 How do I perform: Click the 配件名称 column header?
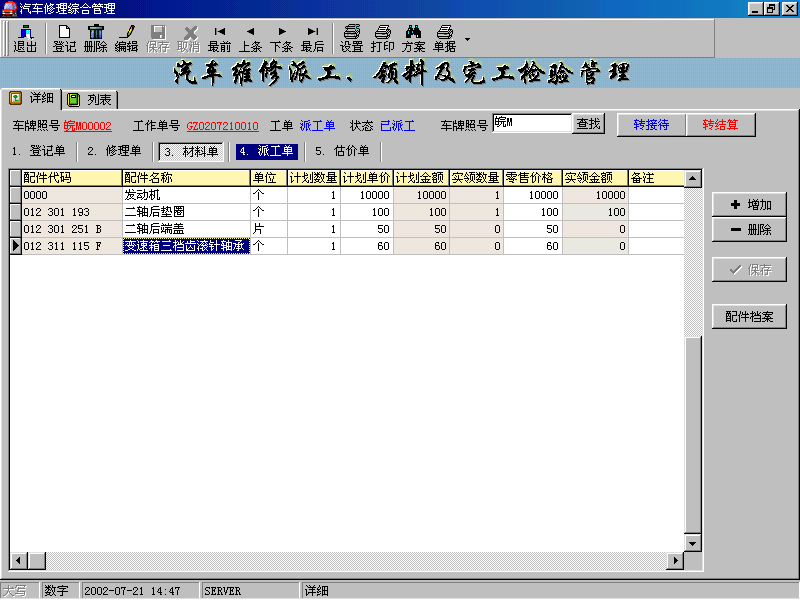[x=186, y=178]
